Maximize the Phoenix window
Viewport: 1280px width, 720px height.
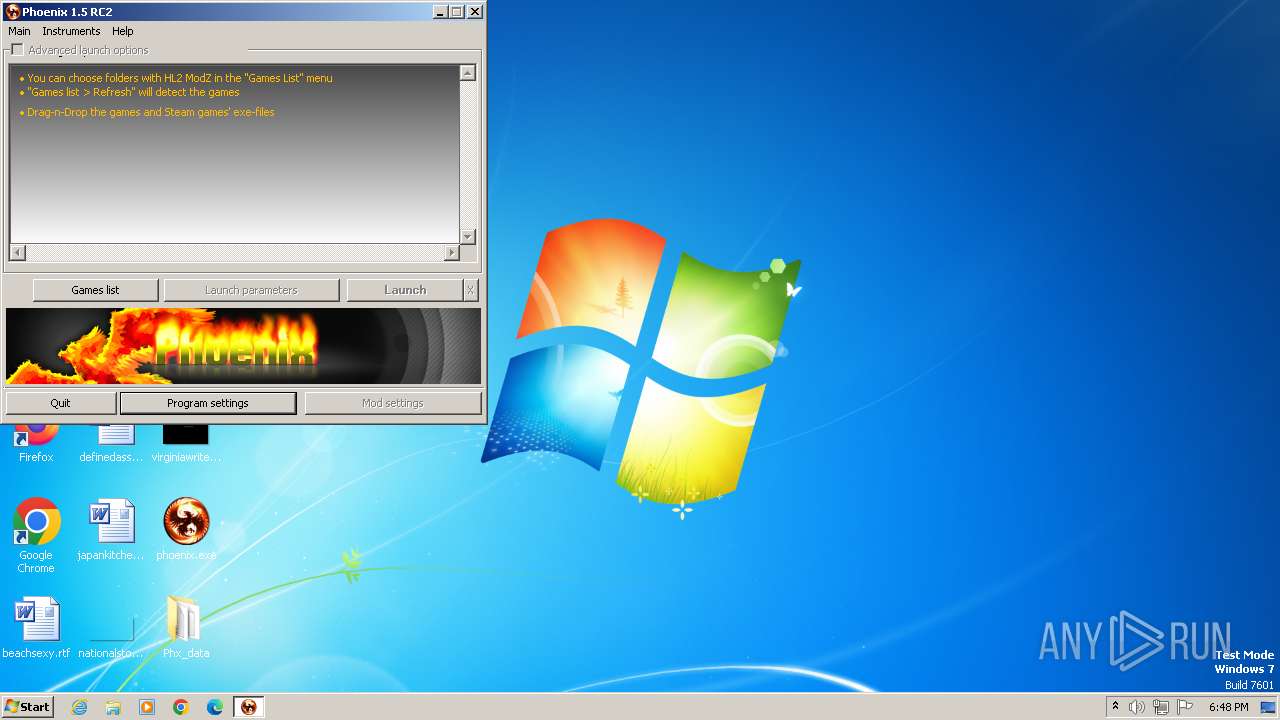tap(456, 12)
